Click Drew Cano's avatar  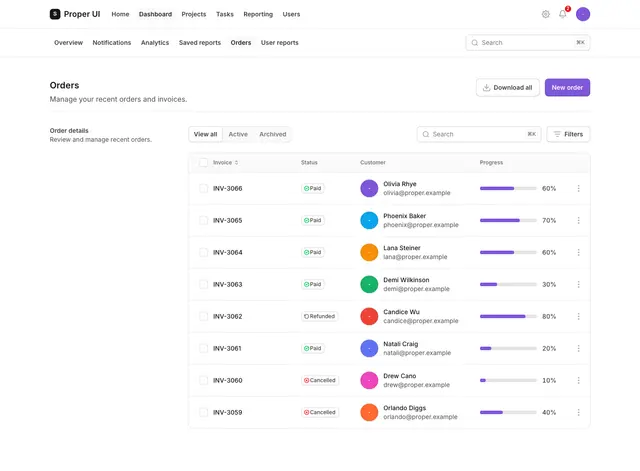pos(369,380)
